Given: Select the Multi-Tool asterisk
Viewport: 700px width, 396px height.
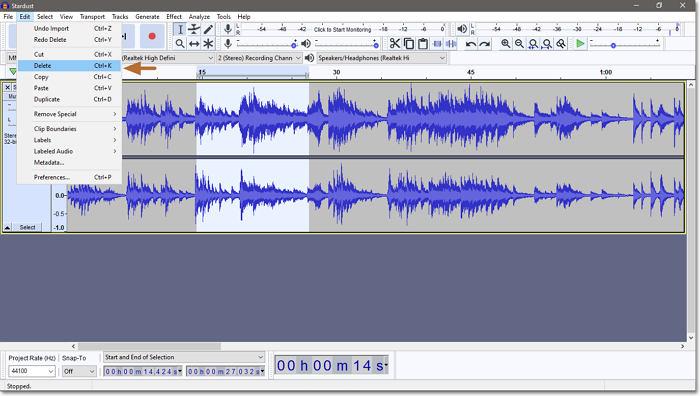Looking at the screenshot, I should click(208, 44).
